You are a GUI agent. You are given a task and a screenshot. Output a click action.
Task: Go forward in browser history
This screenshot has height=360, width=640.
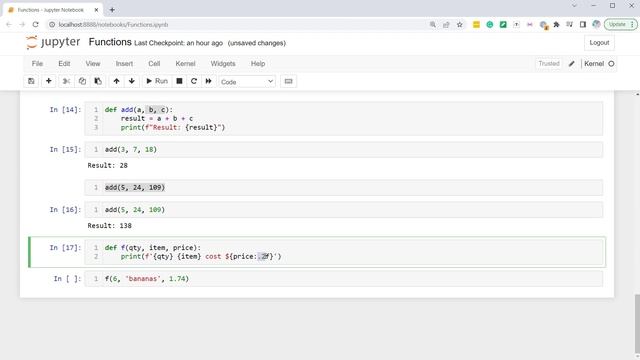click(22, 24)
